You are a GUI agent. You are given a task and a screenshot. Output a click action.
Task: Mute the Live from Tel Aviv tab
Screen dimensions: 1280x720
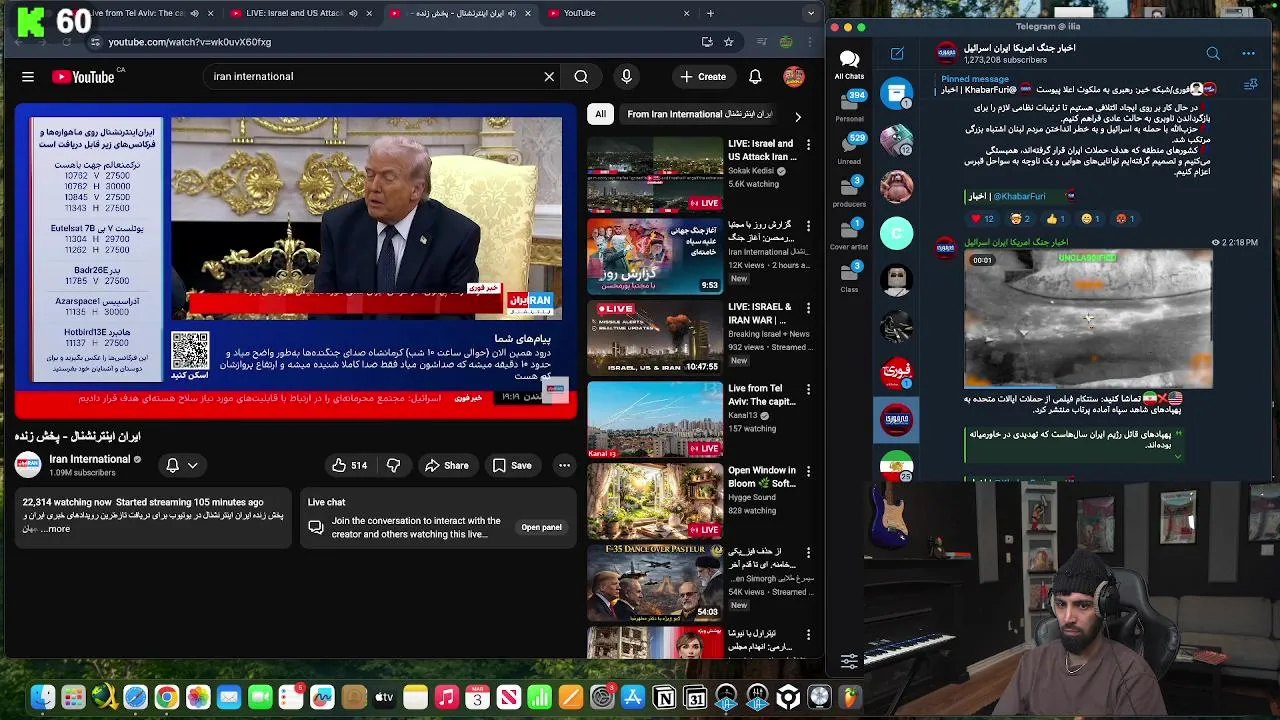pyautogui.click(x=195, y=13)
